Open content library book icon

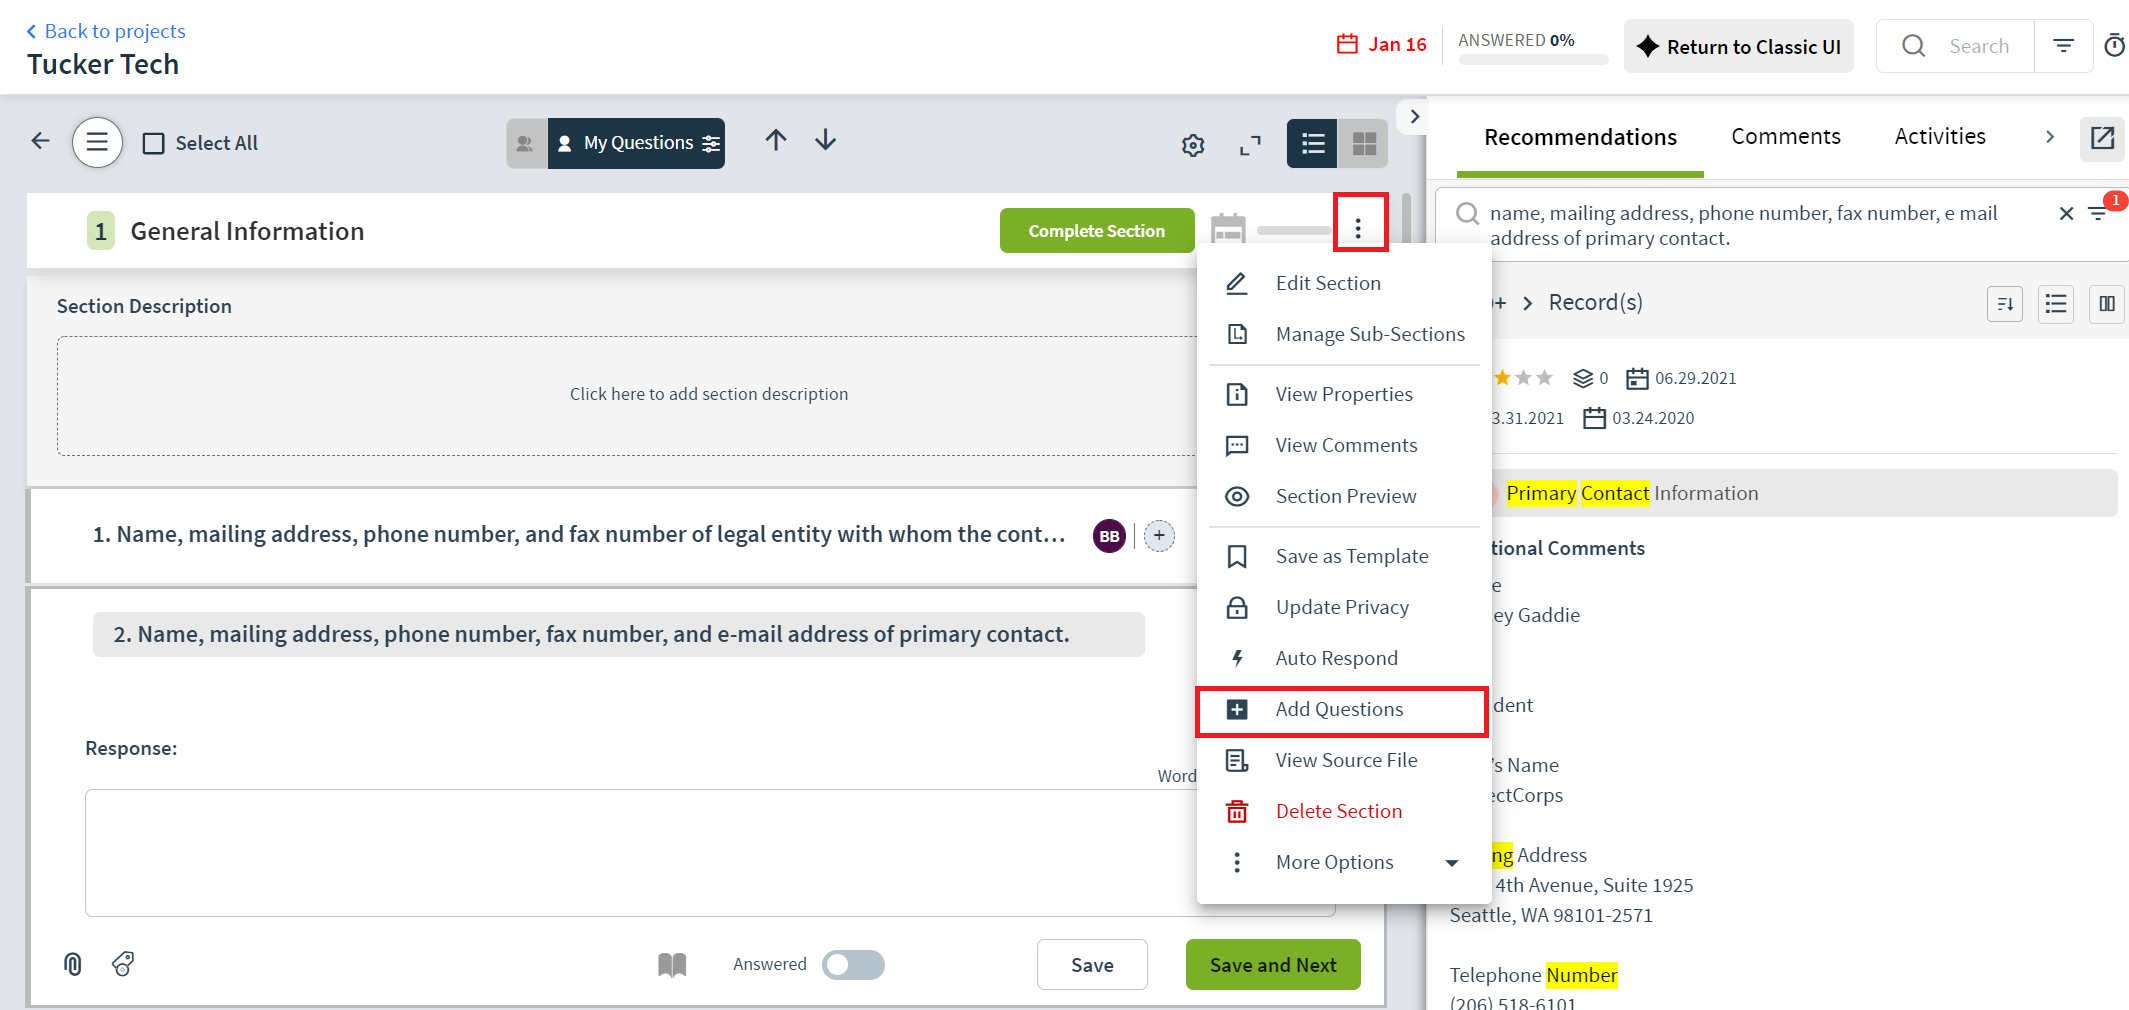pos(672,964)
